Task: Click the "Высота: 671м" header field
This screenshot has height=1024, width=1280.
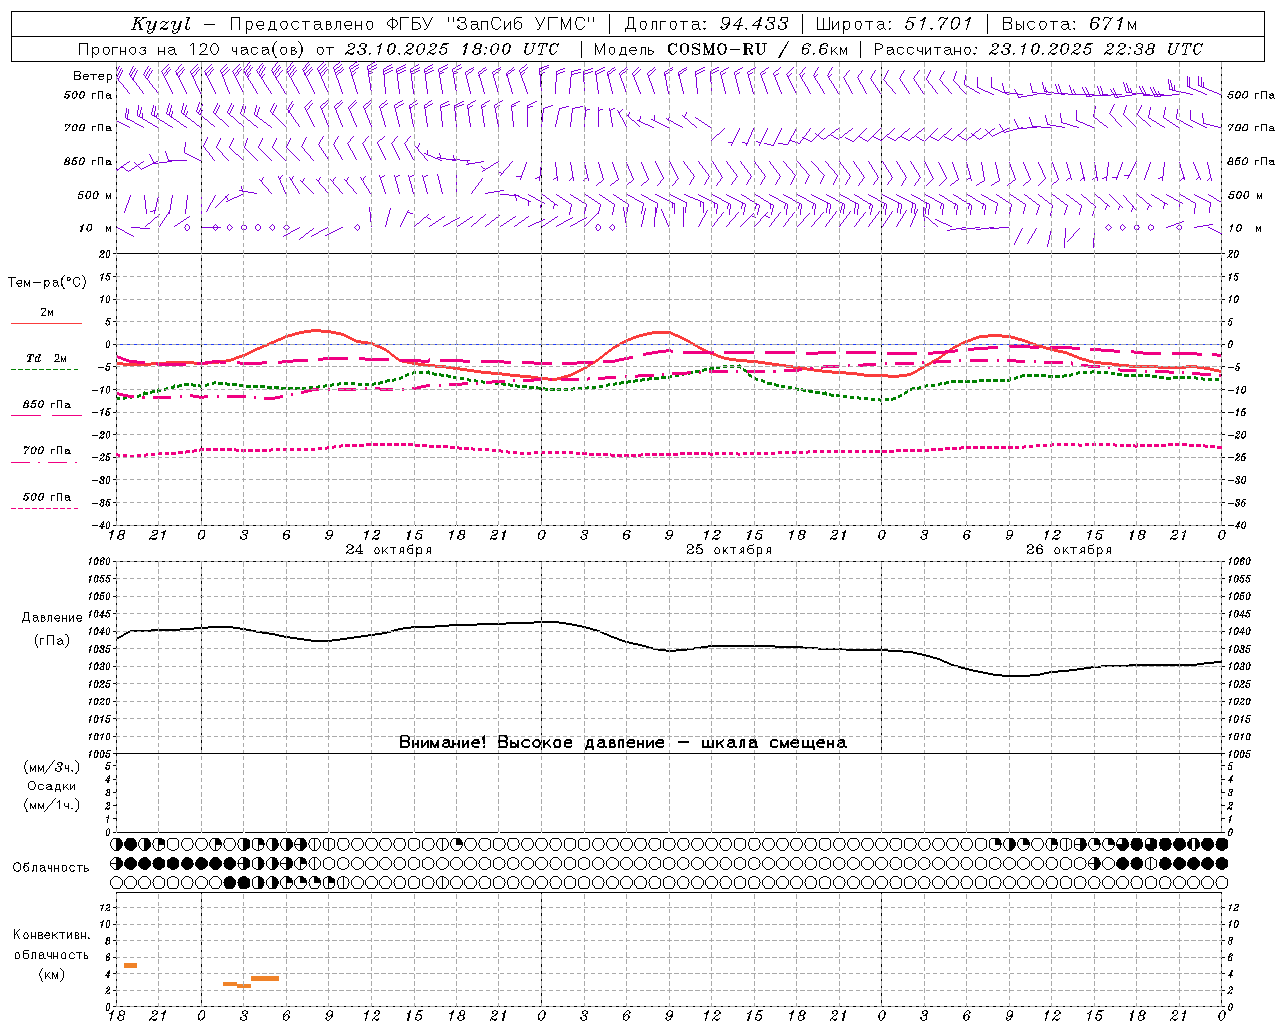Action: (x=1068, y=24)
